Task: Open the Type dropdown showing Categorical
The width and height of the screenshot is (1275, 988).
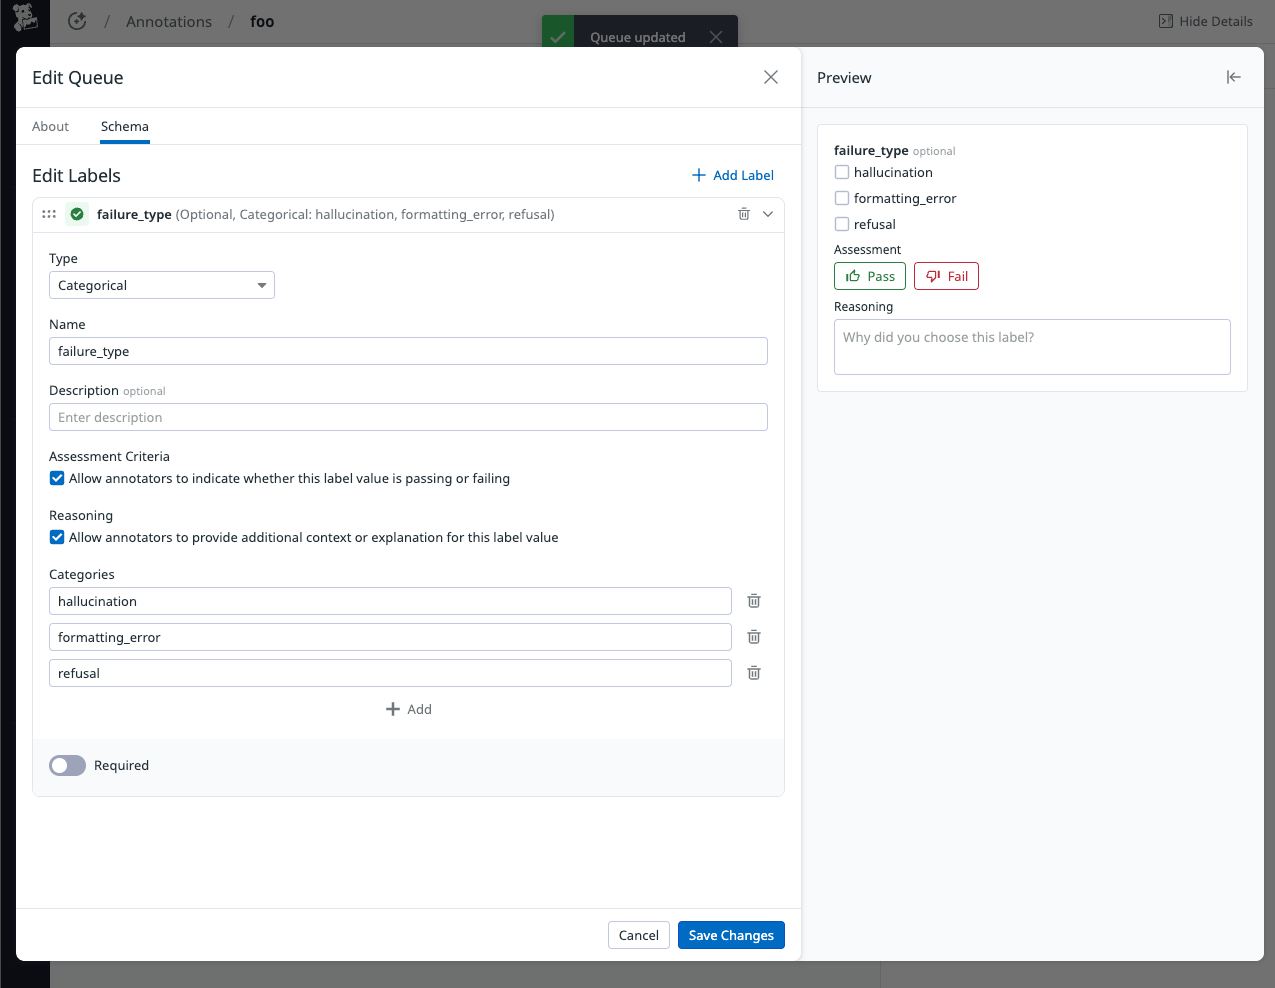Action: point(162,285)
